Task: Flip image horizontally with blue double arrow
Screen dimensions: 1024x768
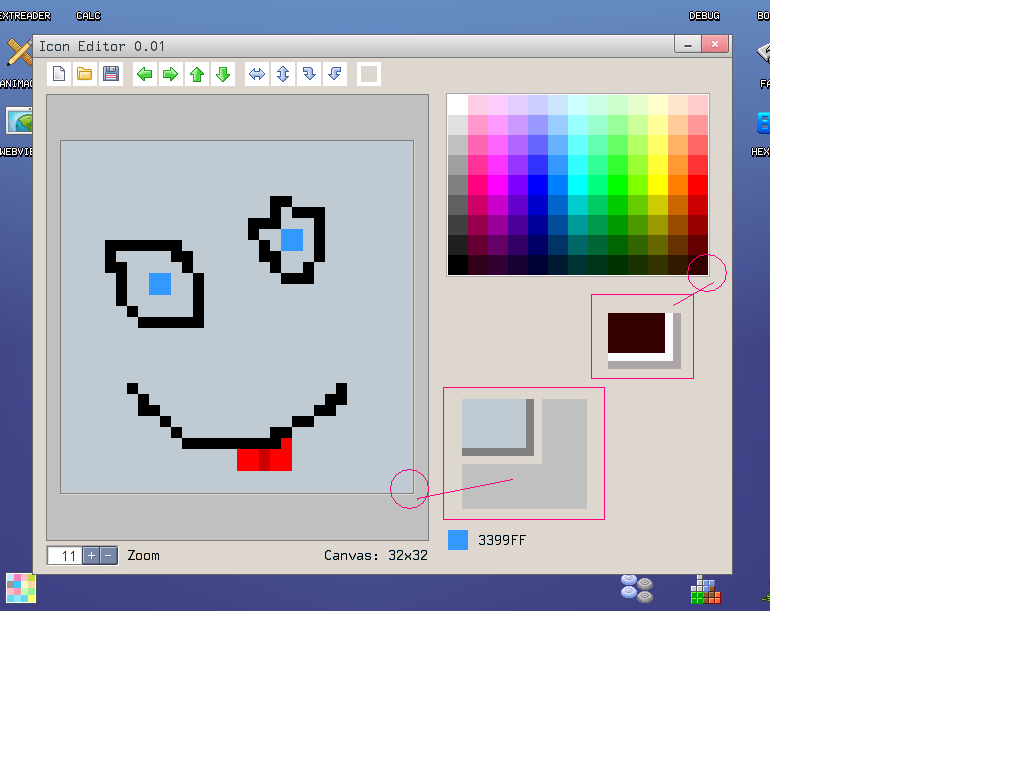Action: tap(257, 74)
